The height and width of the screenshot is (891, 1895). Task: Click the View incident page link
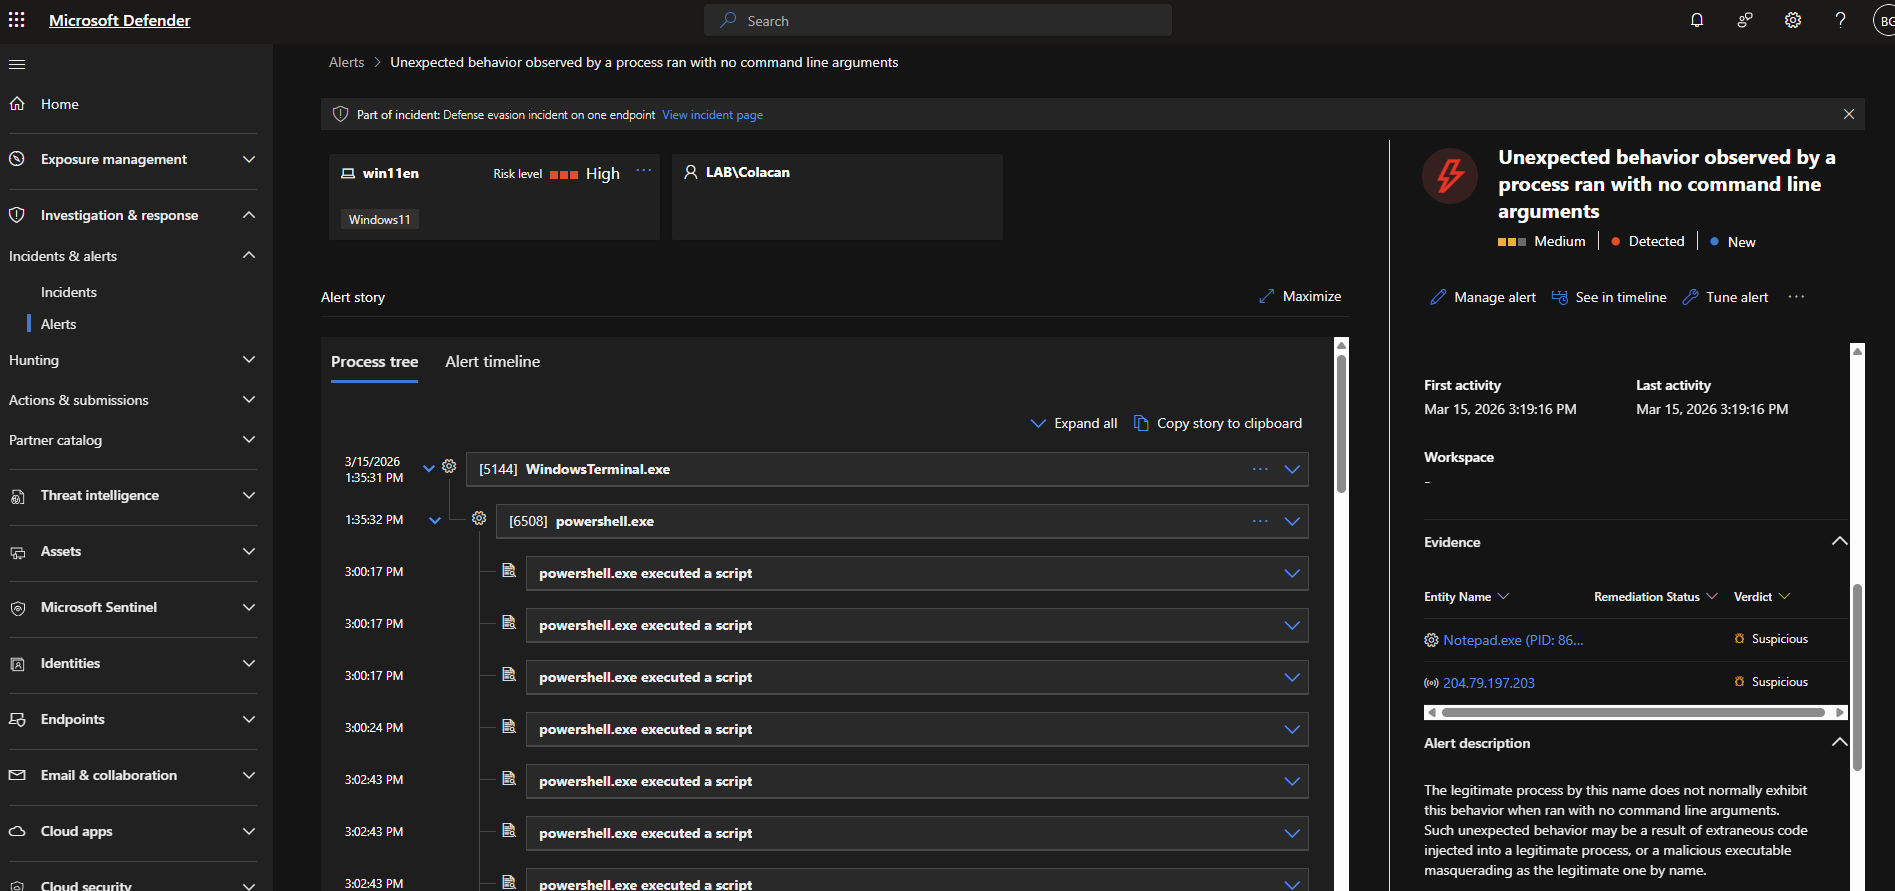(712, 115)
